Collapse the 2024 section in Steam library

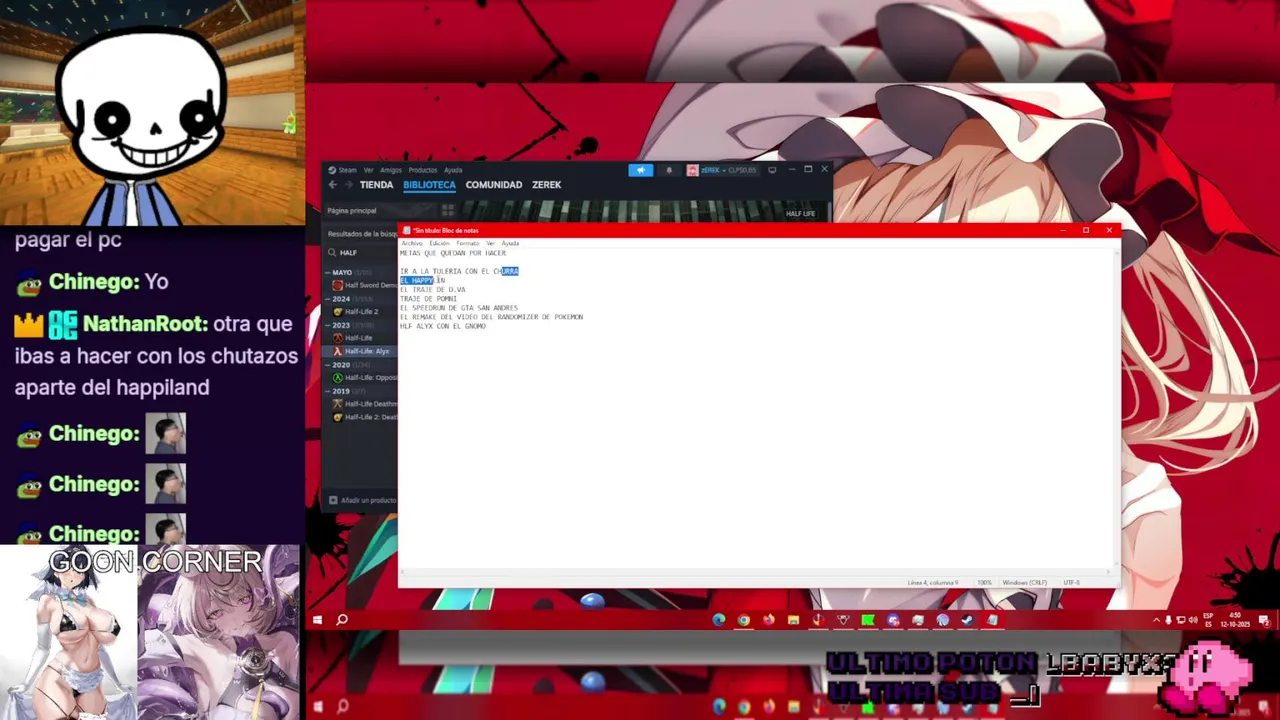click(x=328, y=299)
